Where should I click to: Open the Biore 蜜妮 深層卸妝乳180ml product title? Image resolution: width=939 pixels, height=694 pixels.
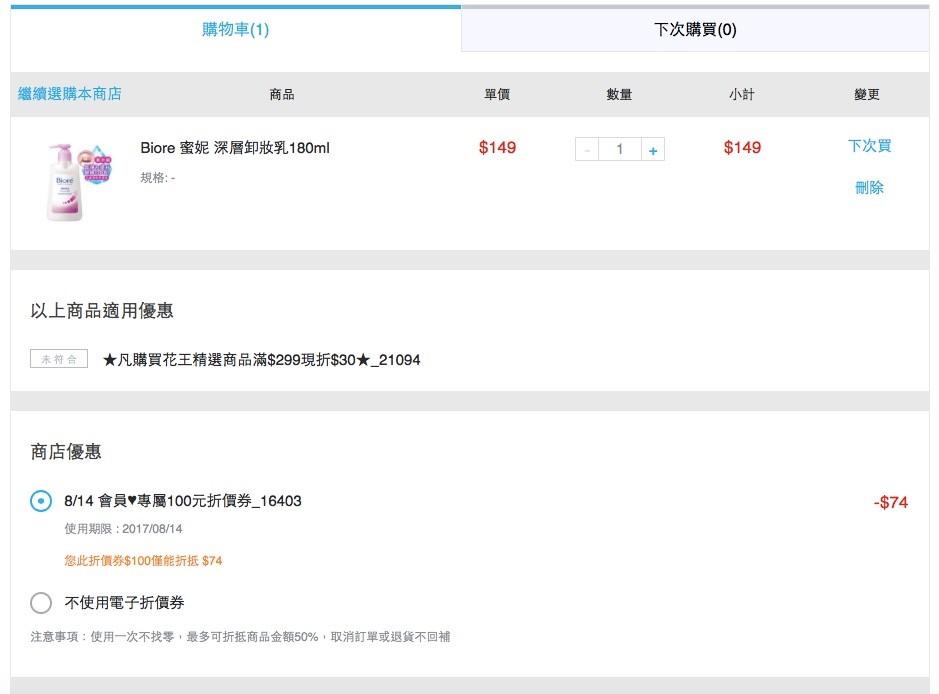click(x=235, y=148)
